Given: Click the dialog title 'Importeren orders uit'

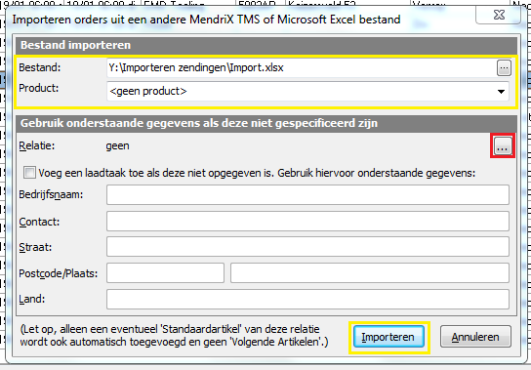Looking at the screenshot, I should coord(206,20).
